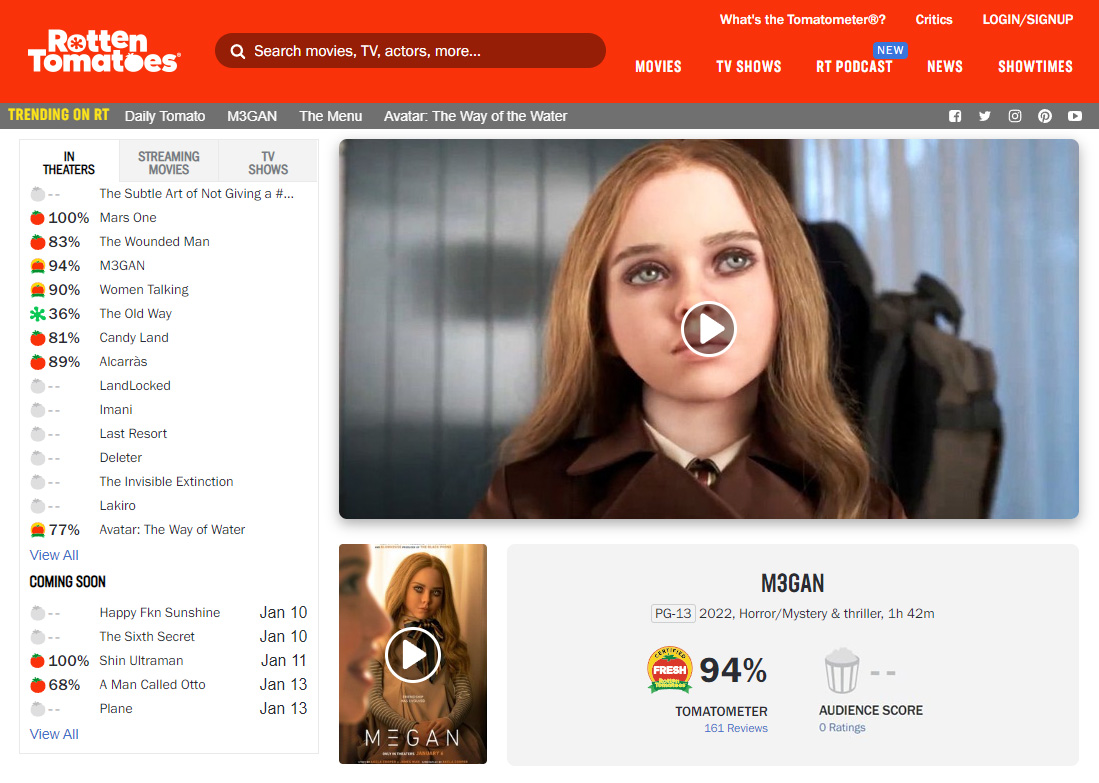
Task: Open the RT Podcast menu item
Action: click(x=854, y=67)
